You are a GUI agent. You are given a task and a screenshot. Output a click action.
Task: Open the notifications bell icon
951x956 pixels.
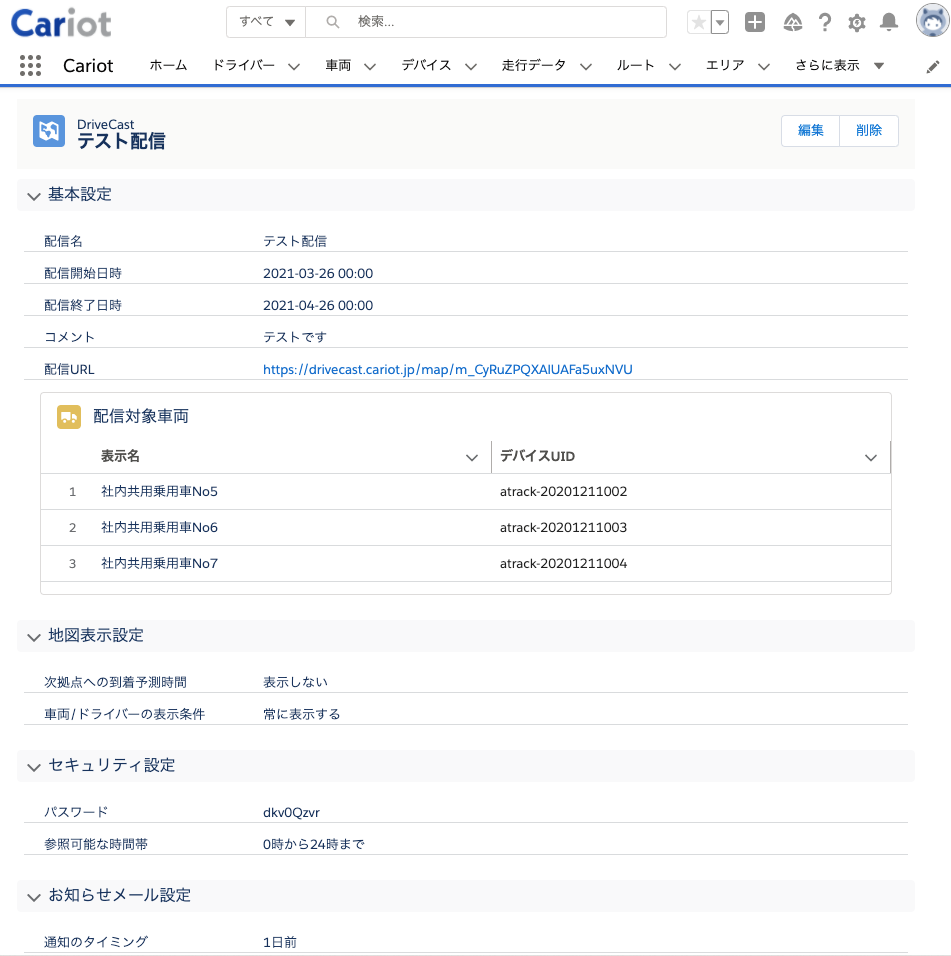pyautogui.click(x=889, y=23)
